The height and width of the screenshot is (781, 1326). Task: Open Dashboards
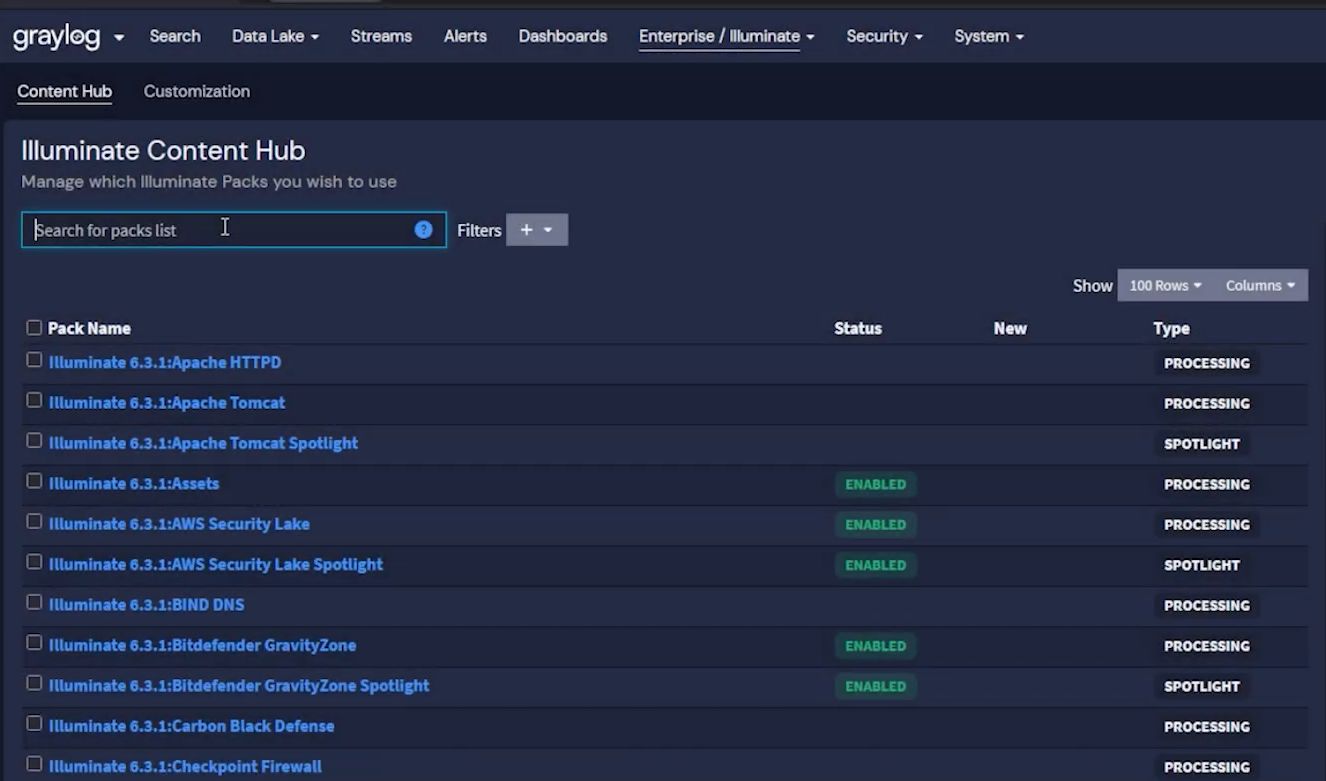click(563, 36)
